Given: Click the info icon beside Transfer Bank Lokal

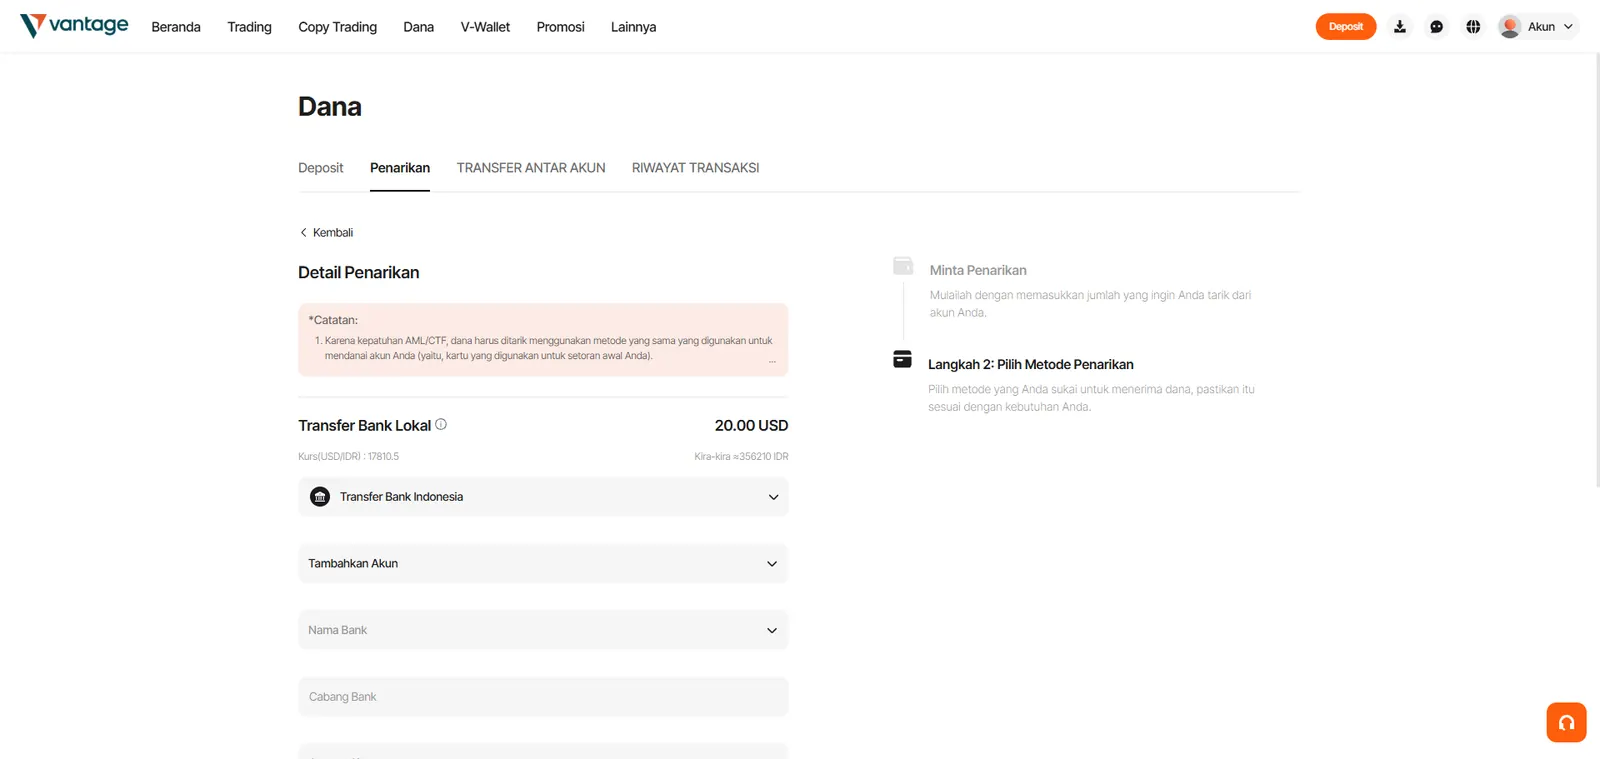Looking at the screenshot, I should tap(441, 424).
